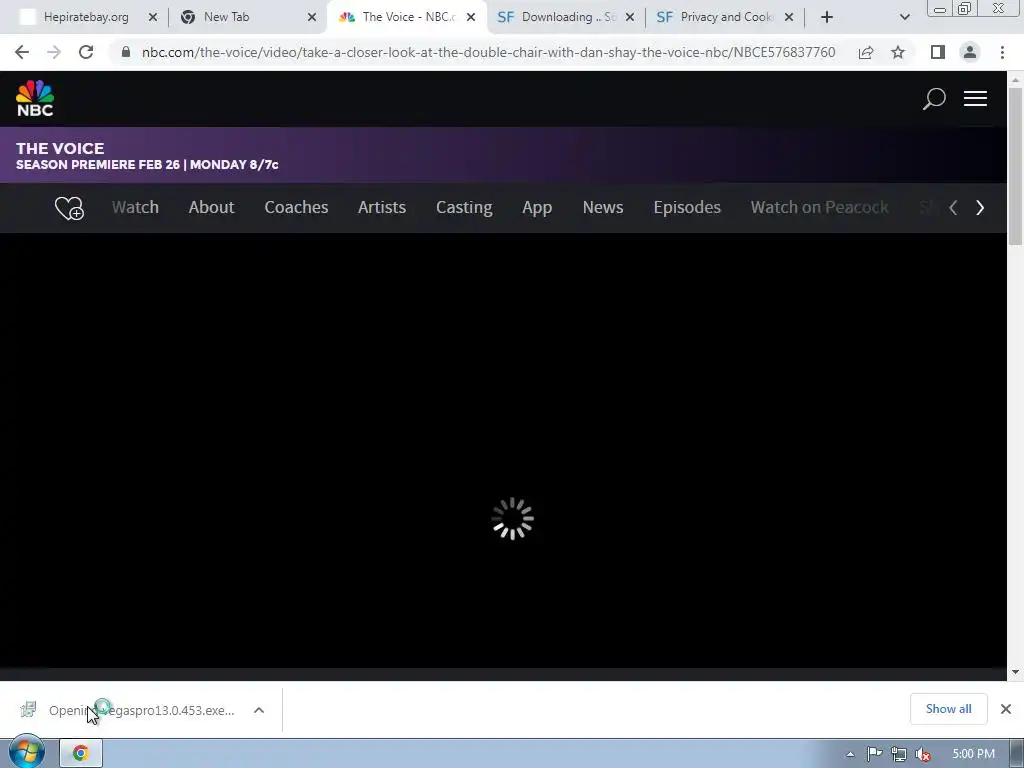The image size is (1024, 768).
Task: Toggle the browser side panel
Action: pyautogui.click(x=938, y=52)
